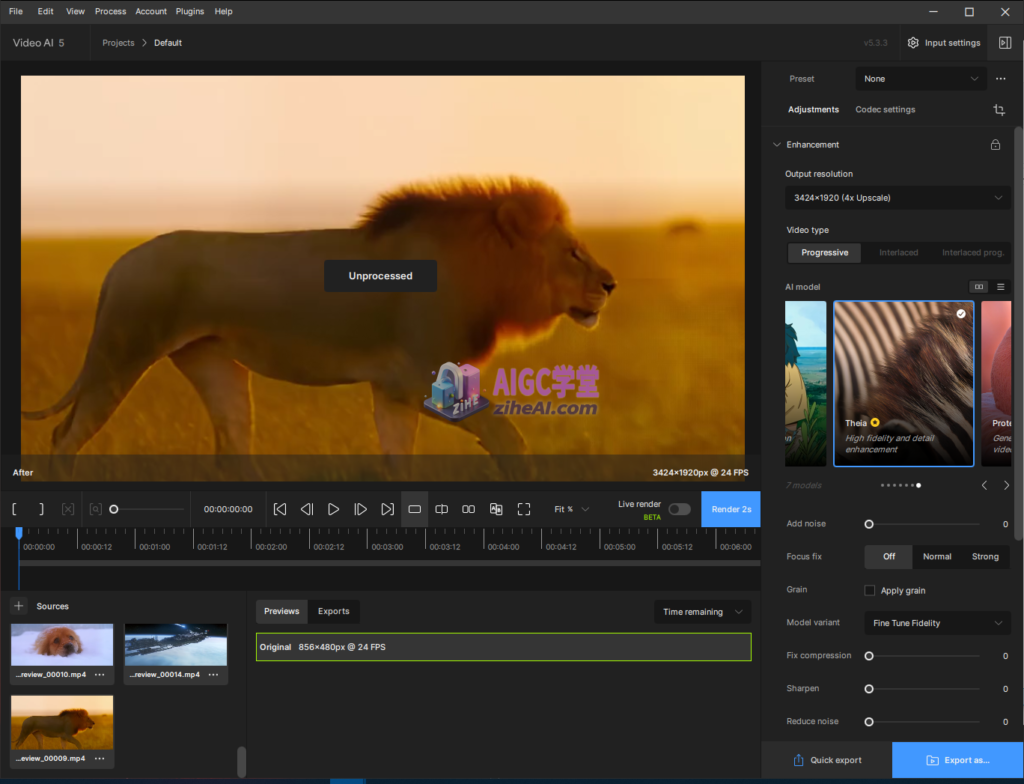Step back one frame
The height and width of the screenshot is (784, 1024).
coord(307,509)
